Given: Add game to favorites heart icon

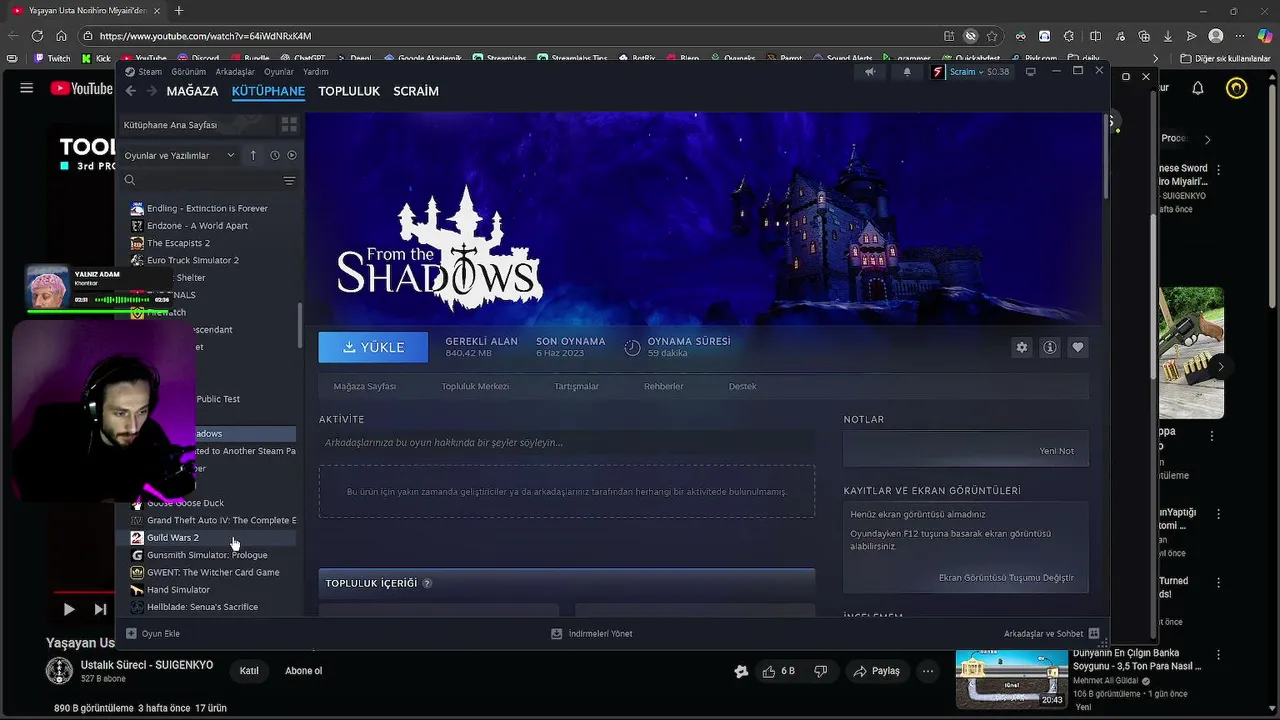Looking at the screenshot, I should 1077,347.
